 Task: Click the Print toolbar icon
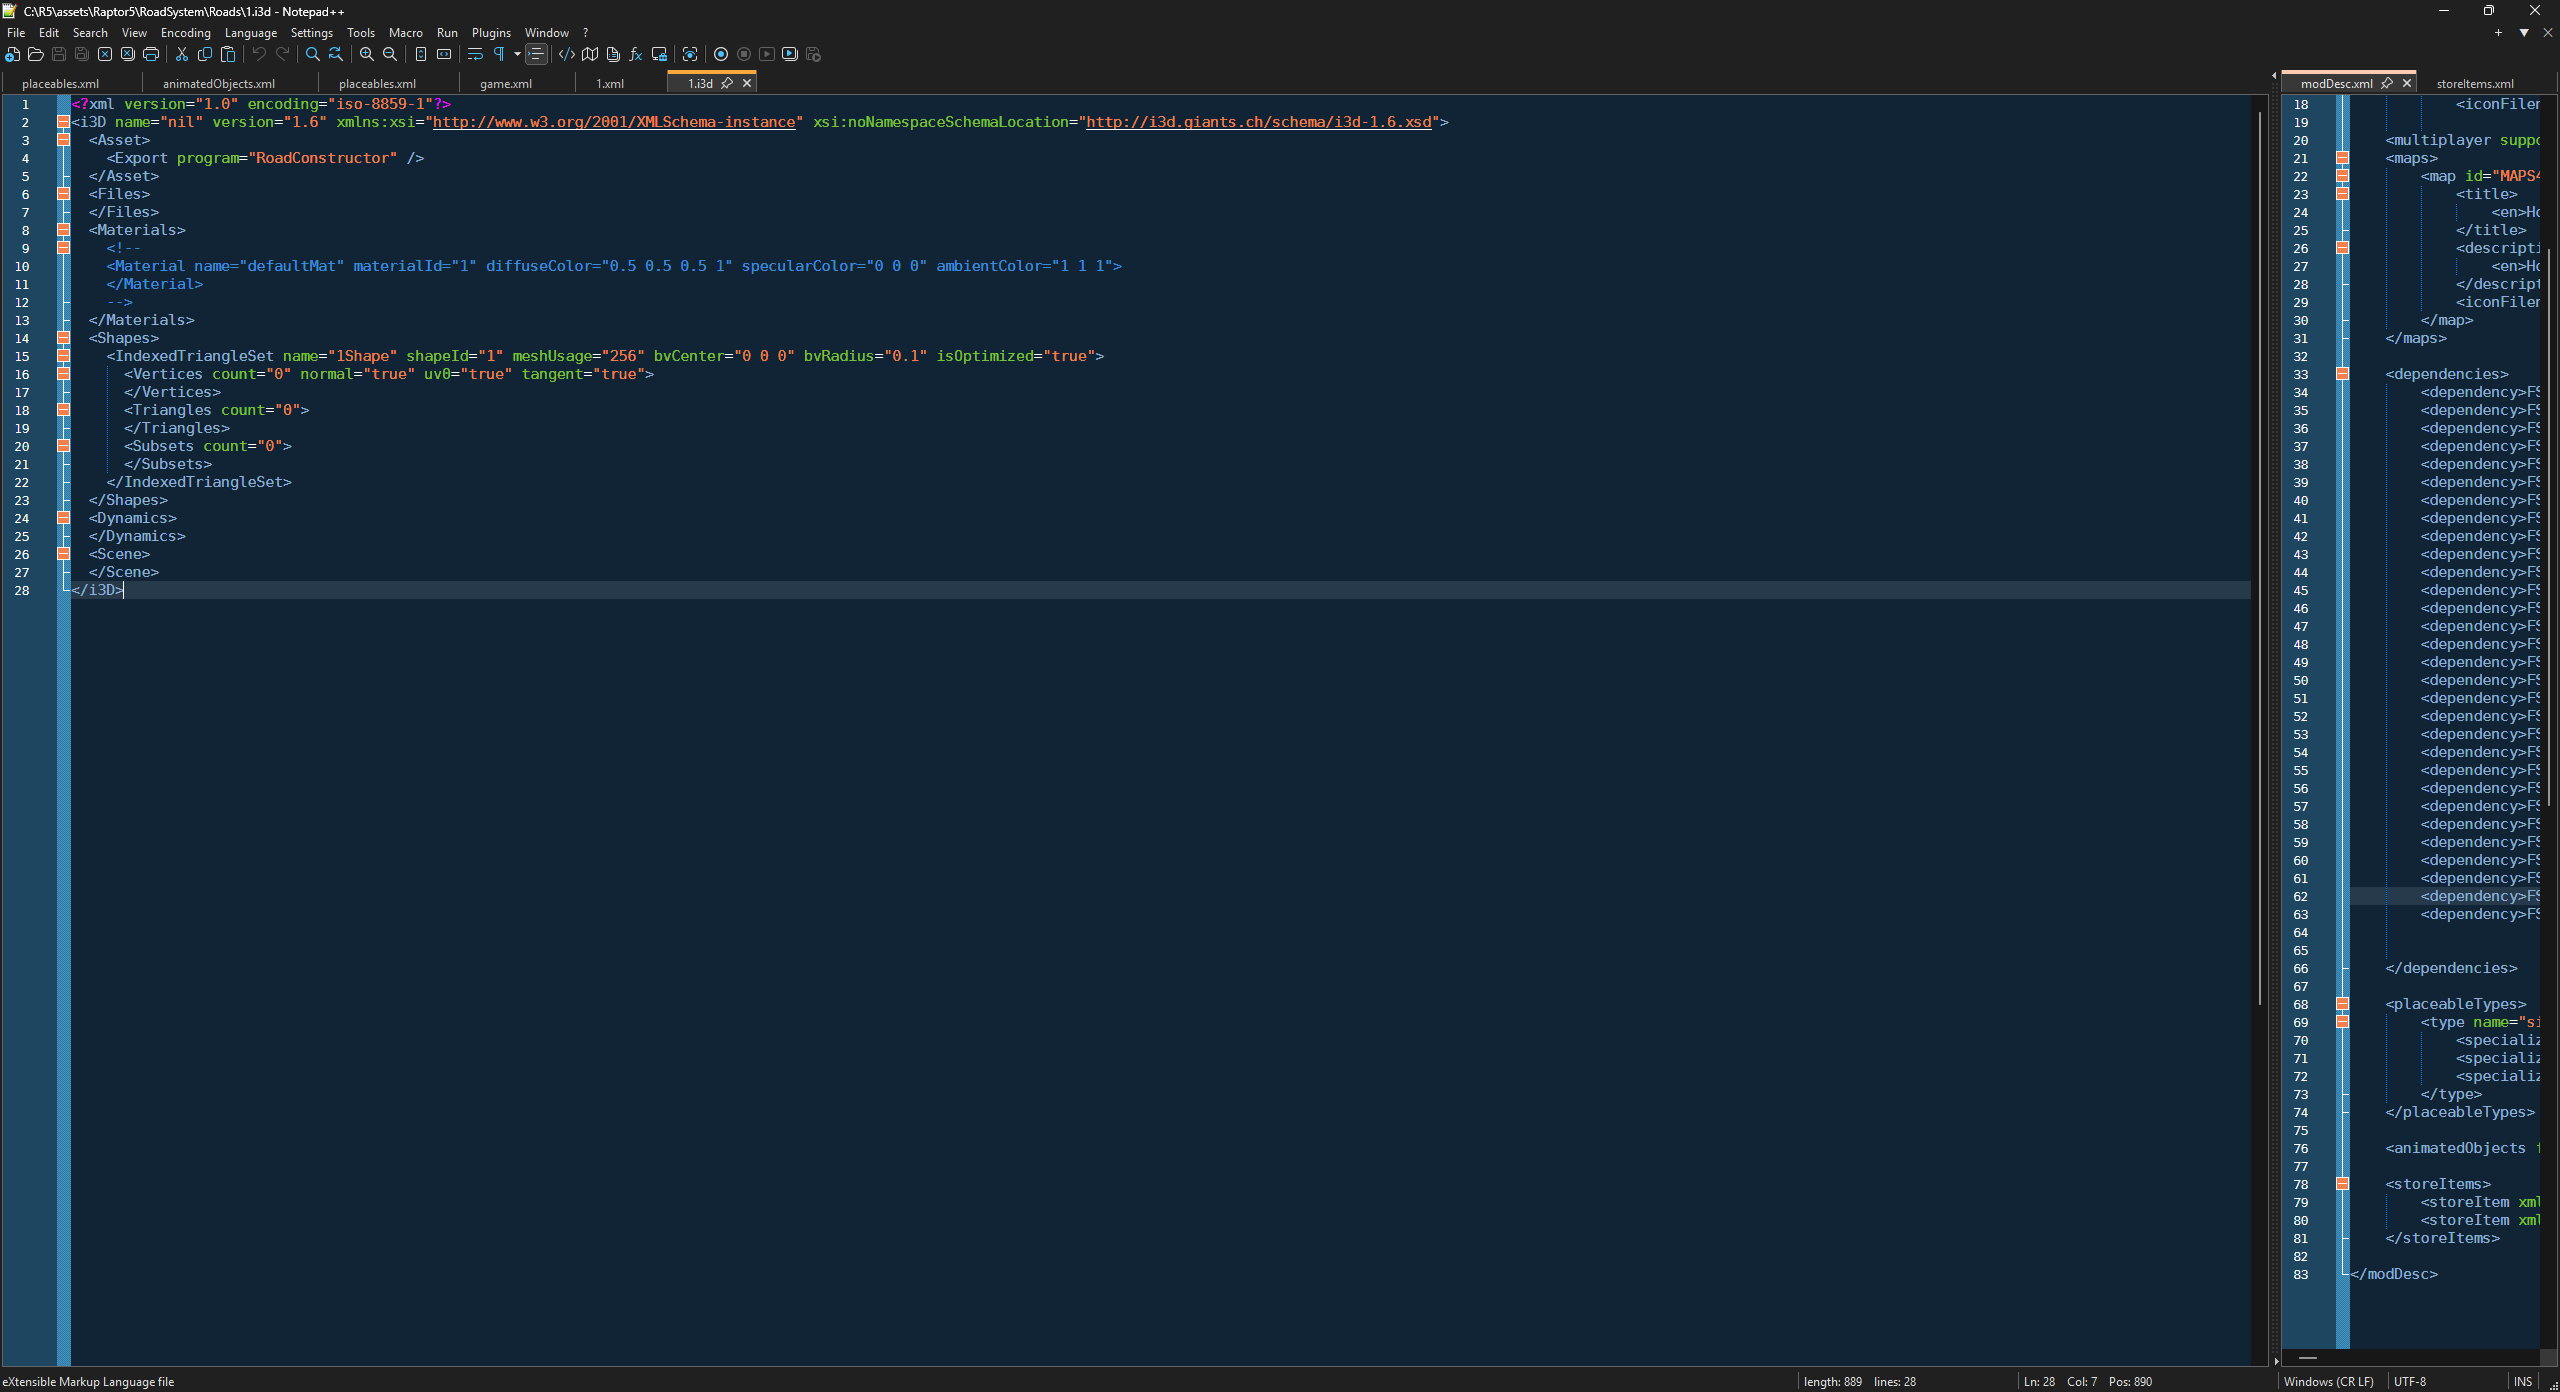coord(151,54)
